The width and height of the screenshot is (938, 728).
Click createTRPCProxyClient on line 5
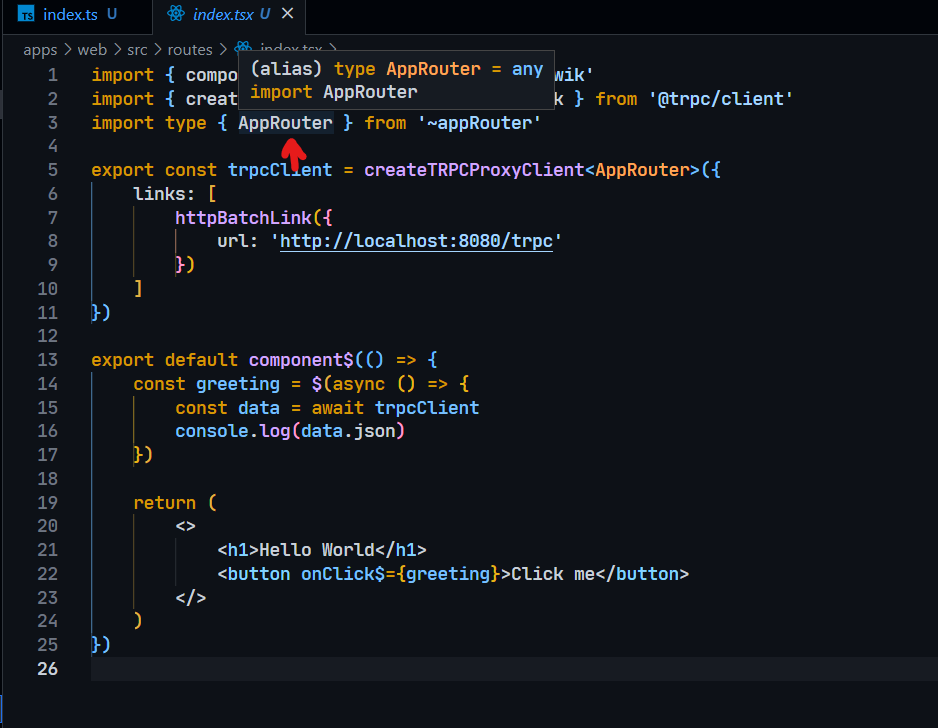[473, 170]
